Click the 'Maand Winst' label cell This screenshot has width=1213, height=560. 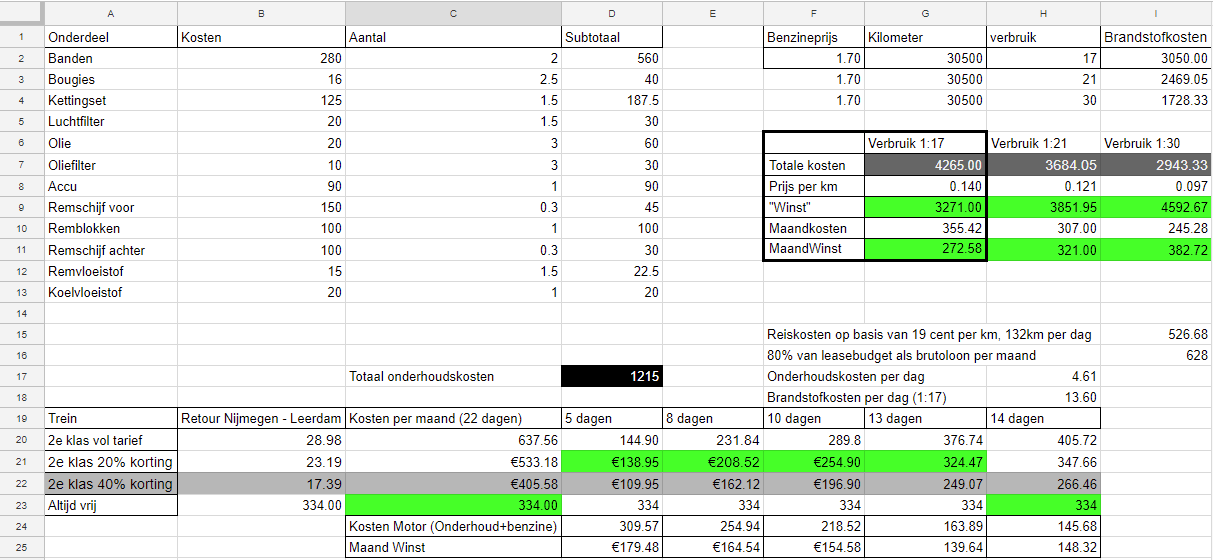[x=453, y=547]
